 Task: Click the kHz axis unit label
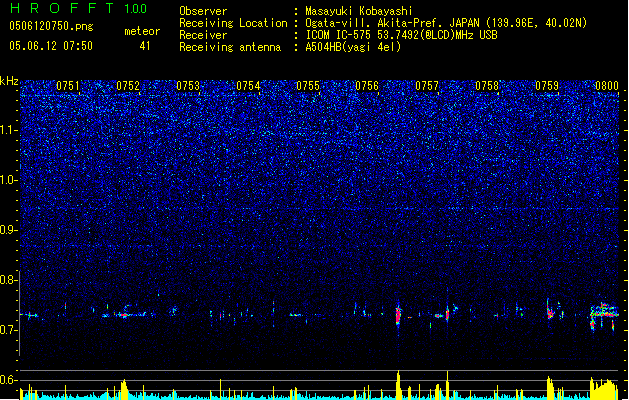[9, 81]
